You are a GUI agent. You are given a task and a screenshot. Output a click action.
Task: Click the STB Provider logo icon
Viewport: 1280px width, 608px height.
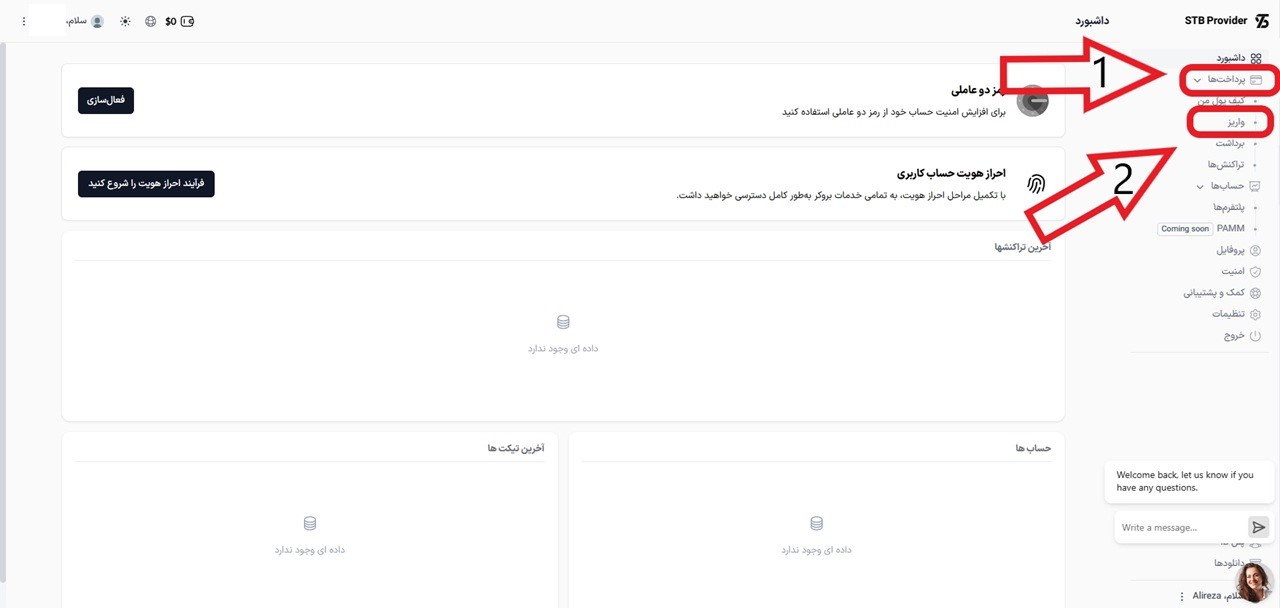click(1261, 21)
